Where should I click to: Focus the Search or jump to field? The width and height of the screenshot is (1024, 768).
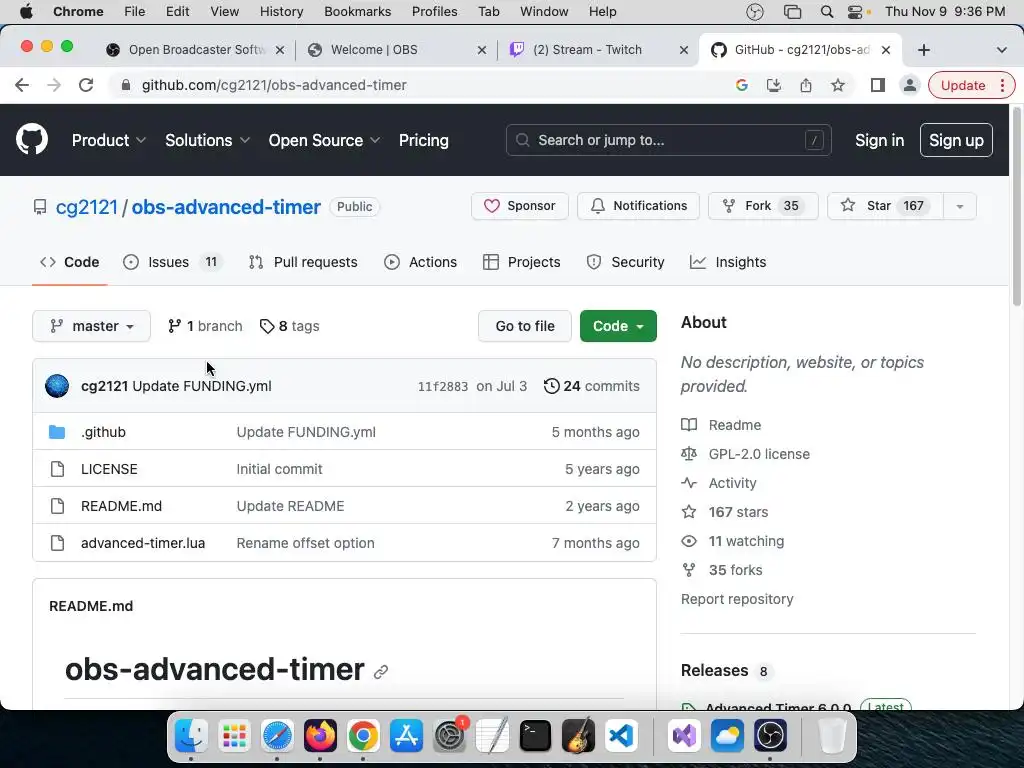click(x=668, y=140)
